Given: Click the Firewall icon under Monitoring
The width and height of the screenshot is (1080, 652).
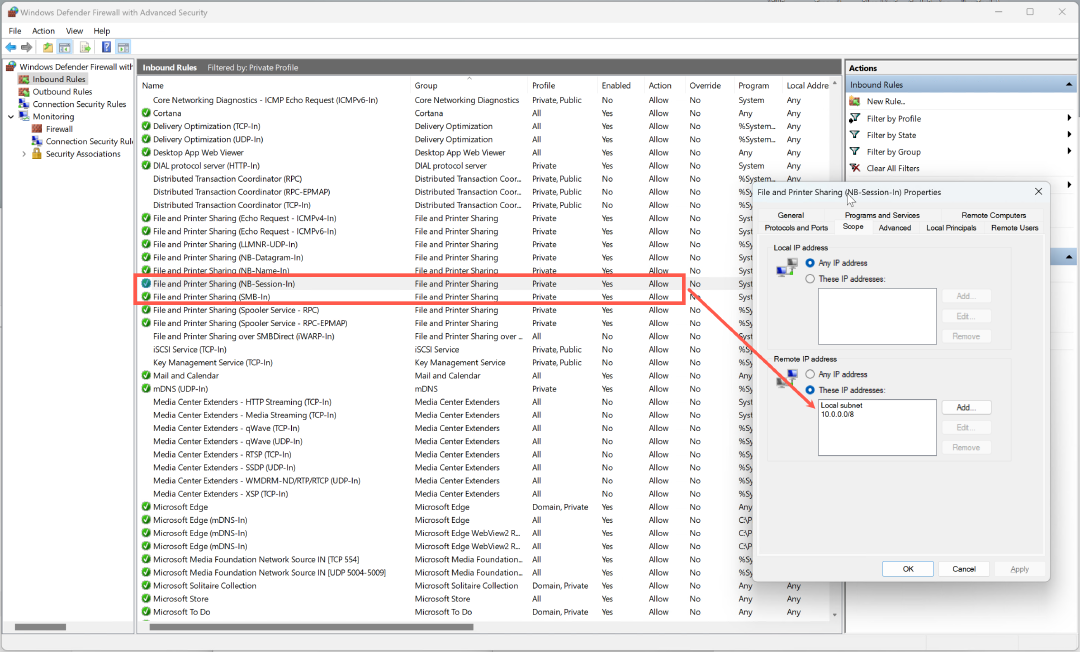Looking at the screenshot, I should 37,129.
